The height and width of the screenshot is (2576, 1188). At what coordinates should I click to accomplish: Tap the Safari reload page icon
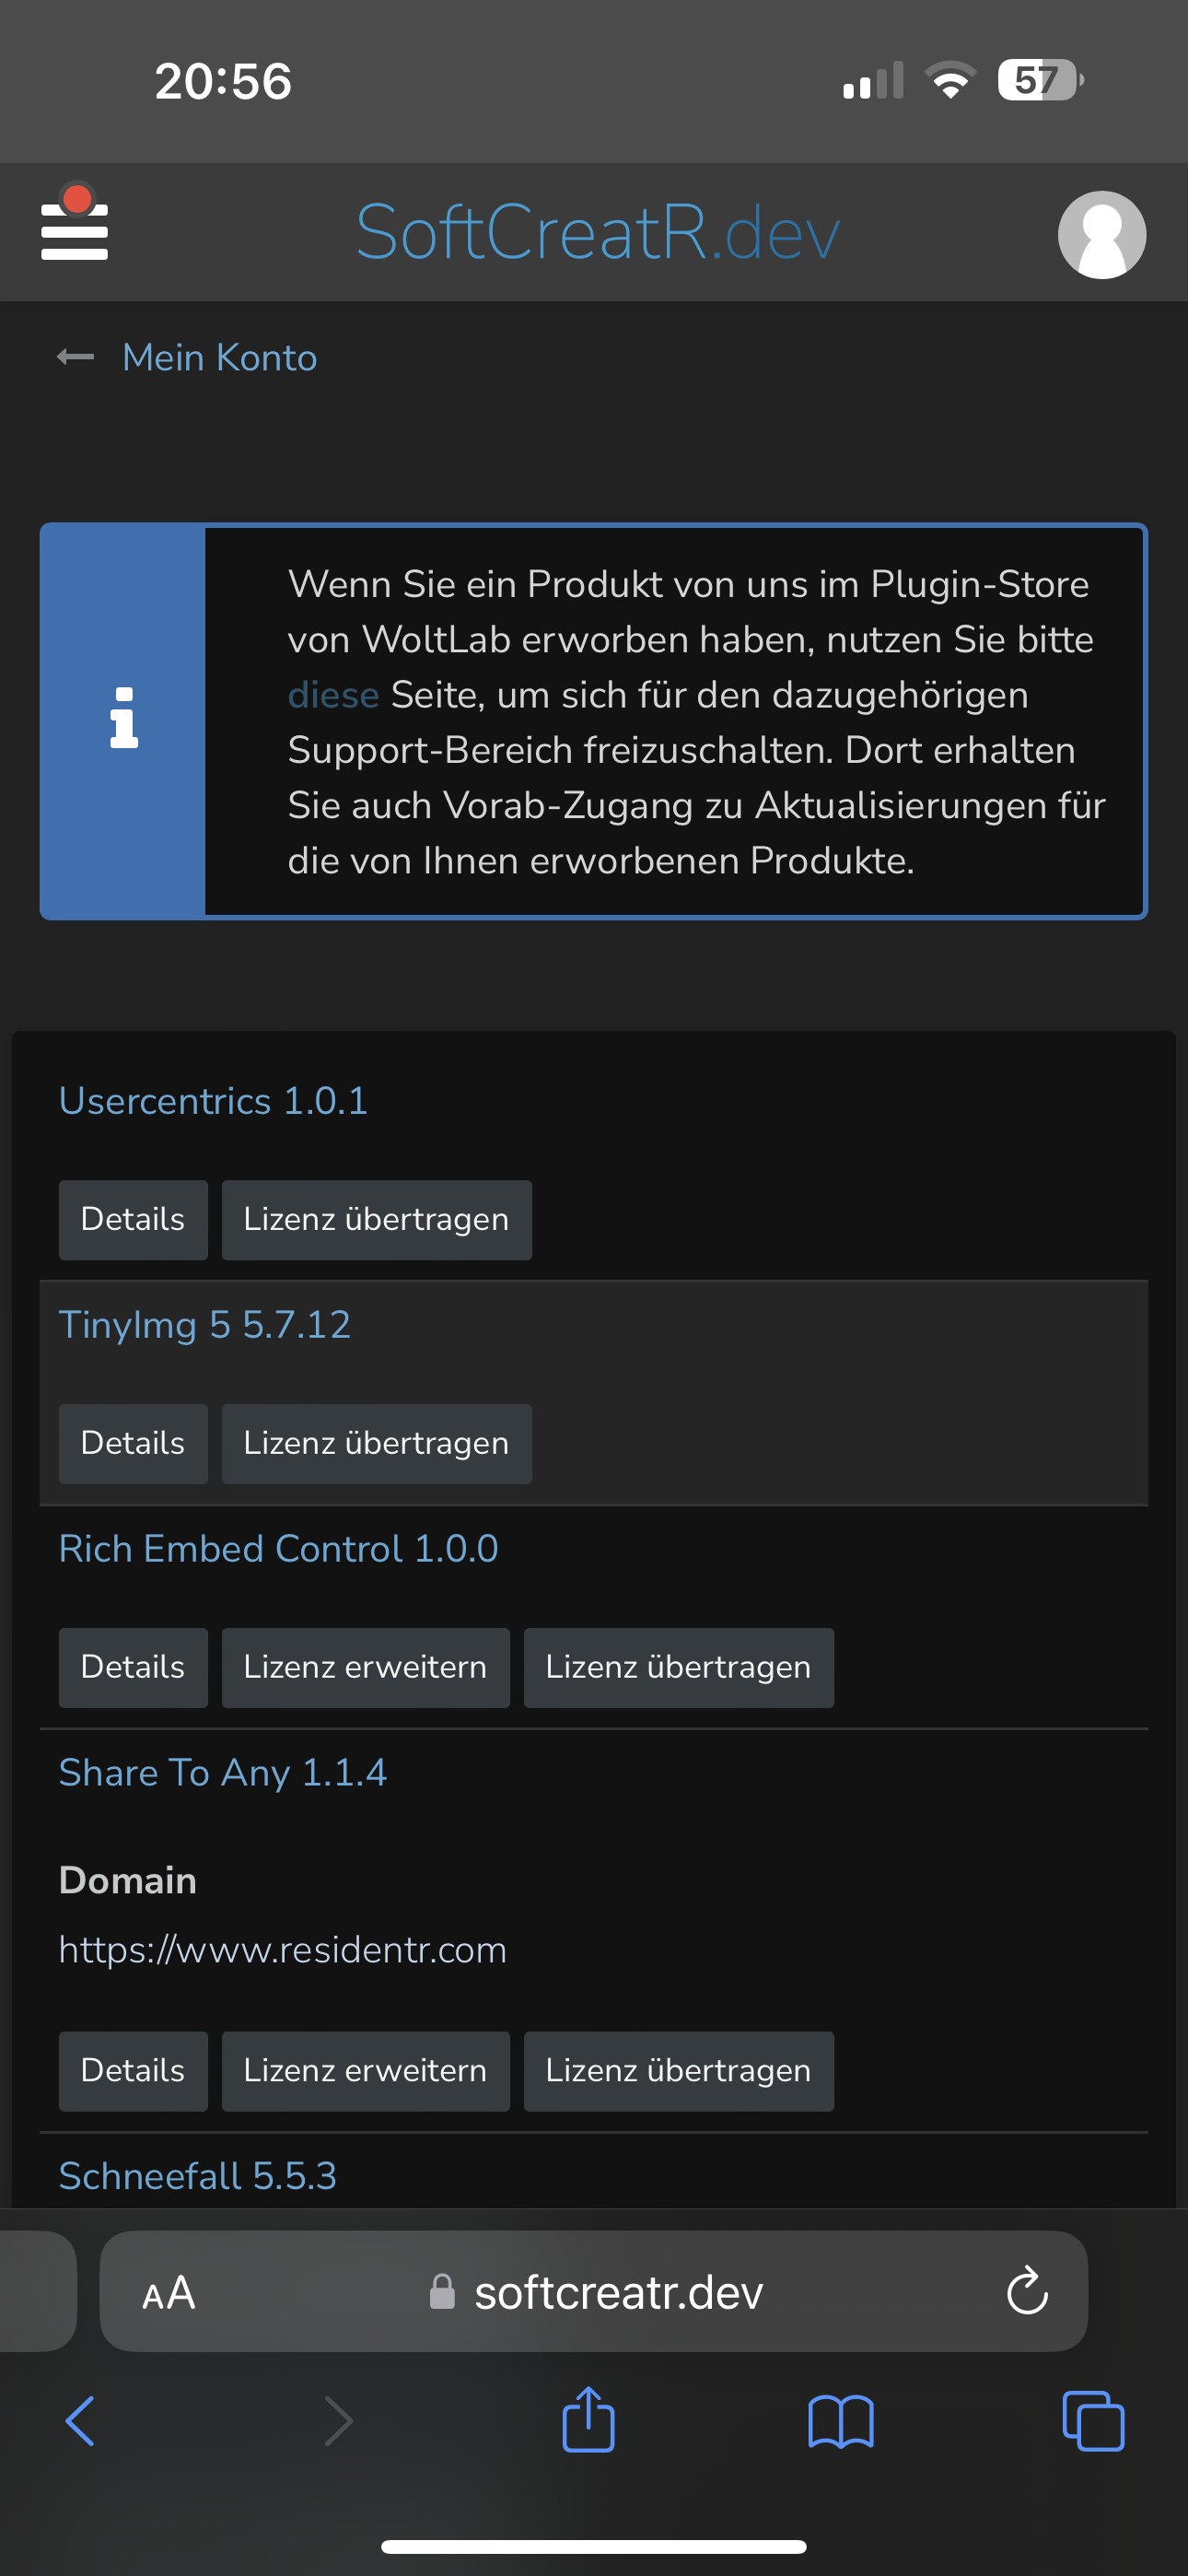pos(1026,2292)
